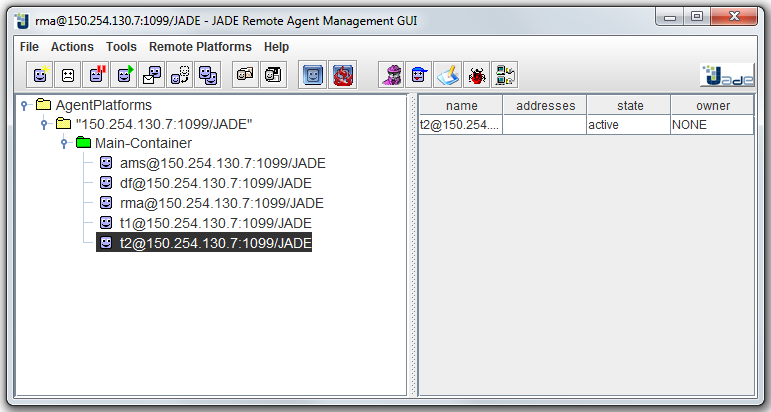Click the Clone Agent toolbar icon
Image resolution: width=771 pixels, height=412 pixels.
(208, 75)
